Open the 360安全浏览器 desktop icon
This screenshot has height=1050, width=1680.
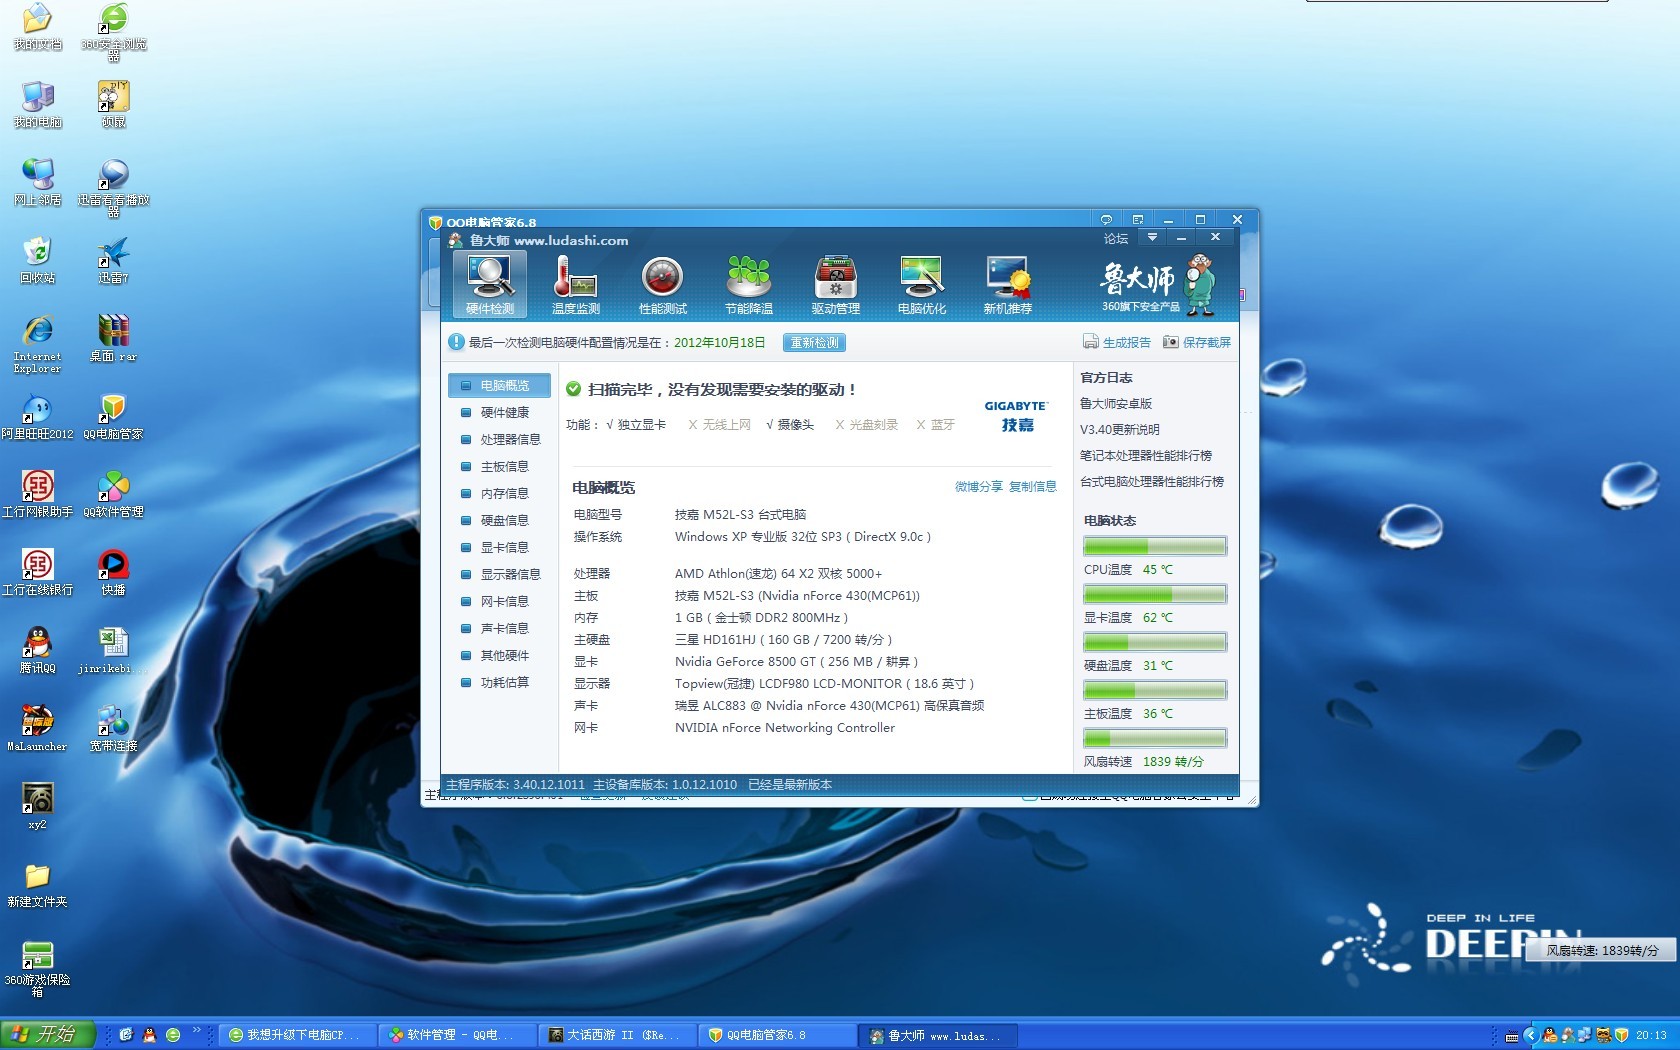pyautogui.click(x=113, y=32)
